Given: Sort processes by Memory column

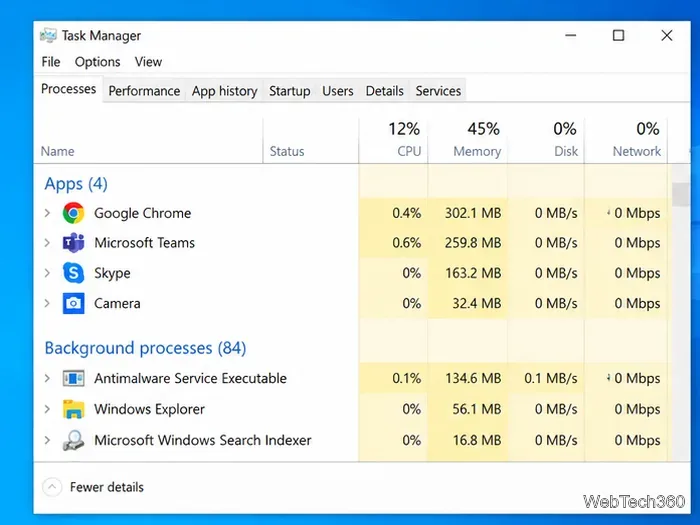Looking at the screenshot, I should click(467, 141).
